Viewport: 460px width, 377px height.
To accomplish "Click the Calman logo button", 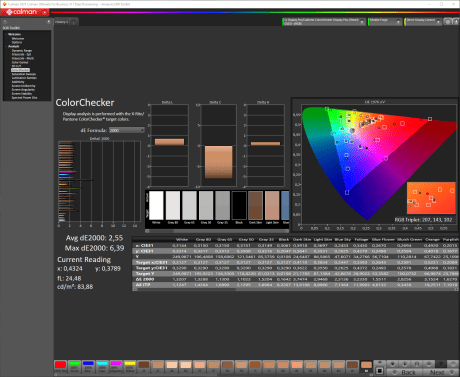I will (25, 12).
